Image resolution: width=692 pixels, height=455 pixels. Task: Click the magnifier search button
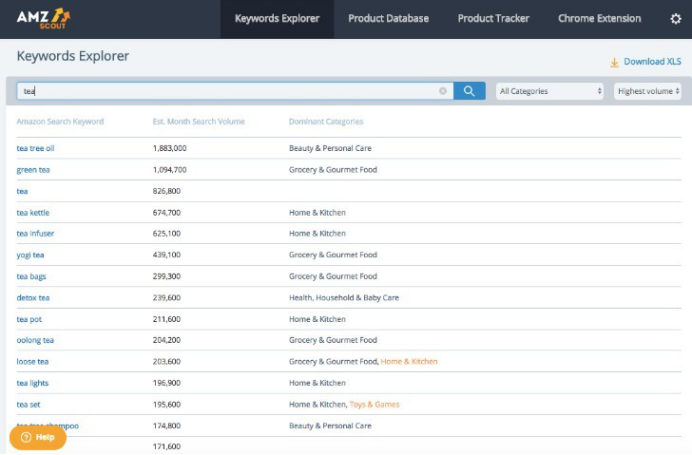pos(469,91)
